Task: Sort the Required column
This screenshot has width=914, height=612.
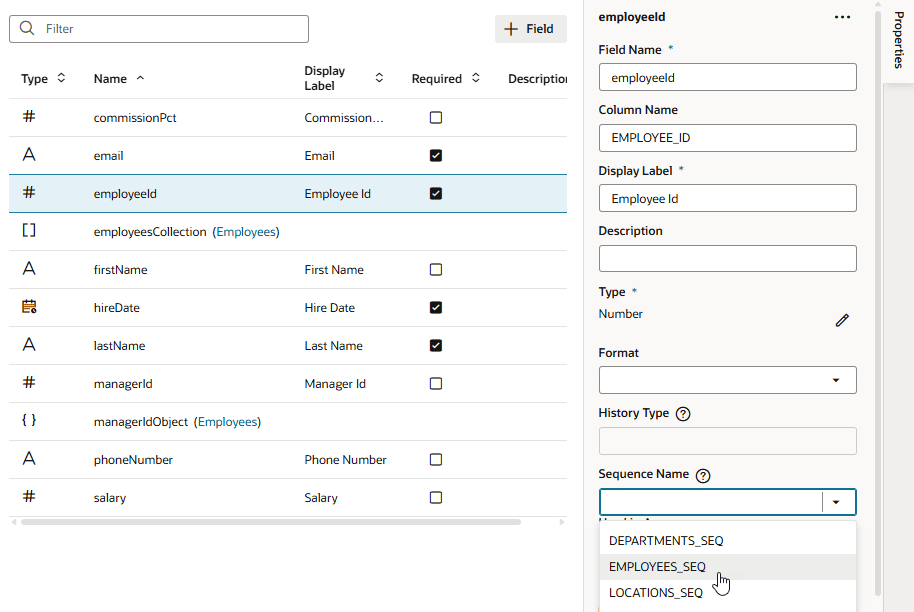Action: (x=476, y=78)
